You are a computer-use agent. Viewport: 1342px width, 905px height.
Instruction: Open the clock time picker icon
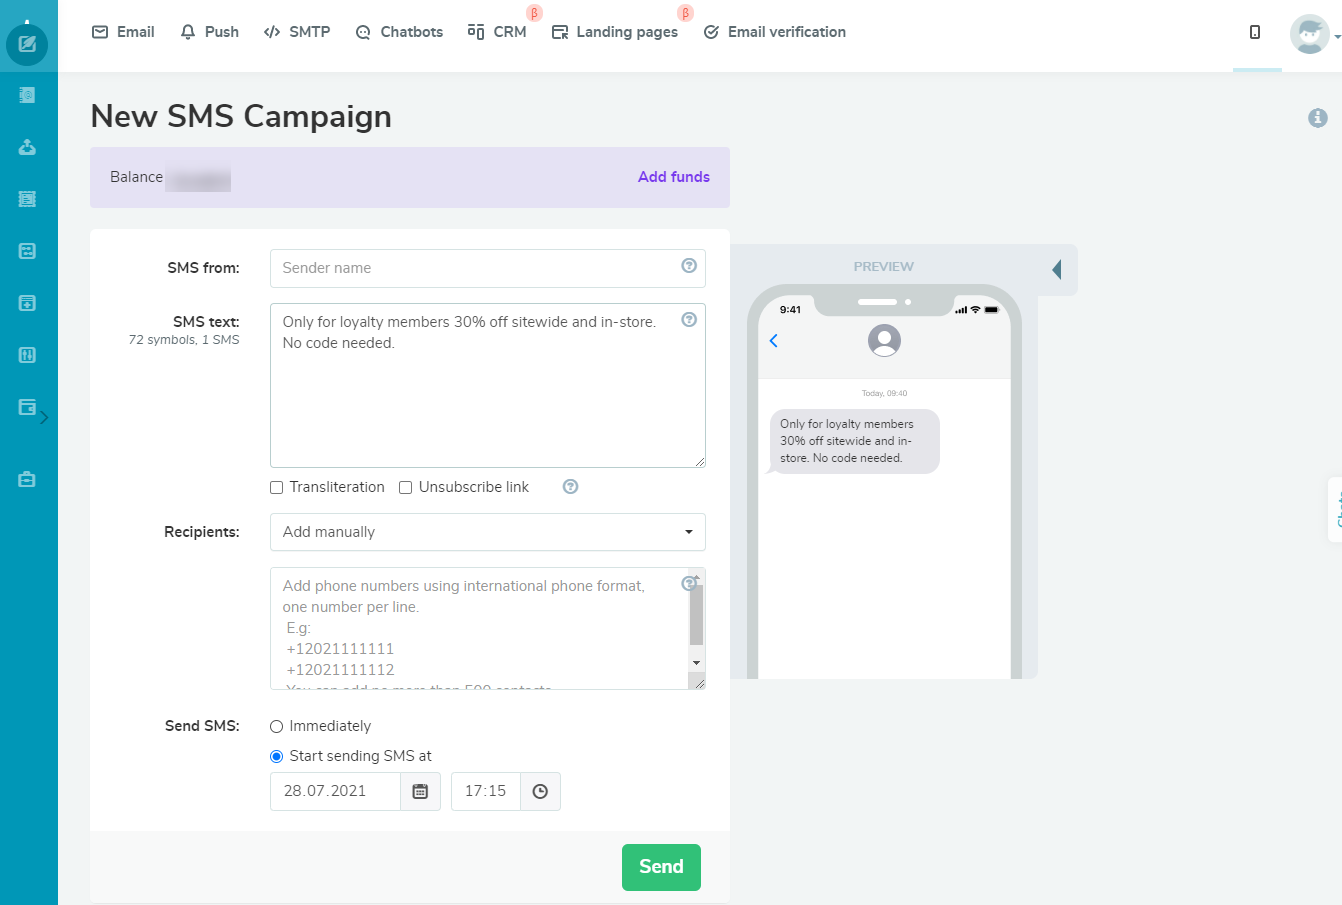540,791
